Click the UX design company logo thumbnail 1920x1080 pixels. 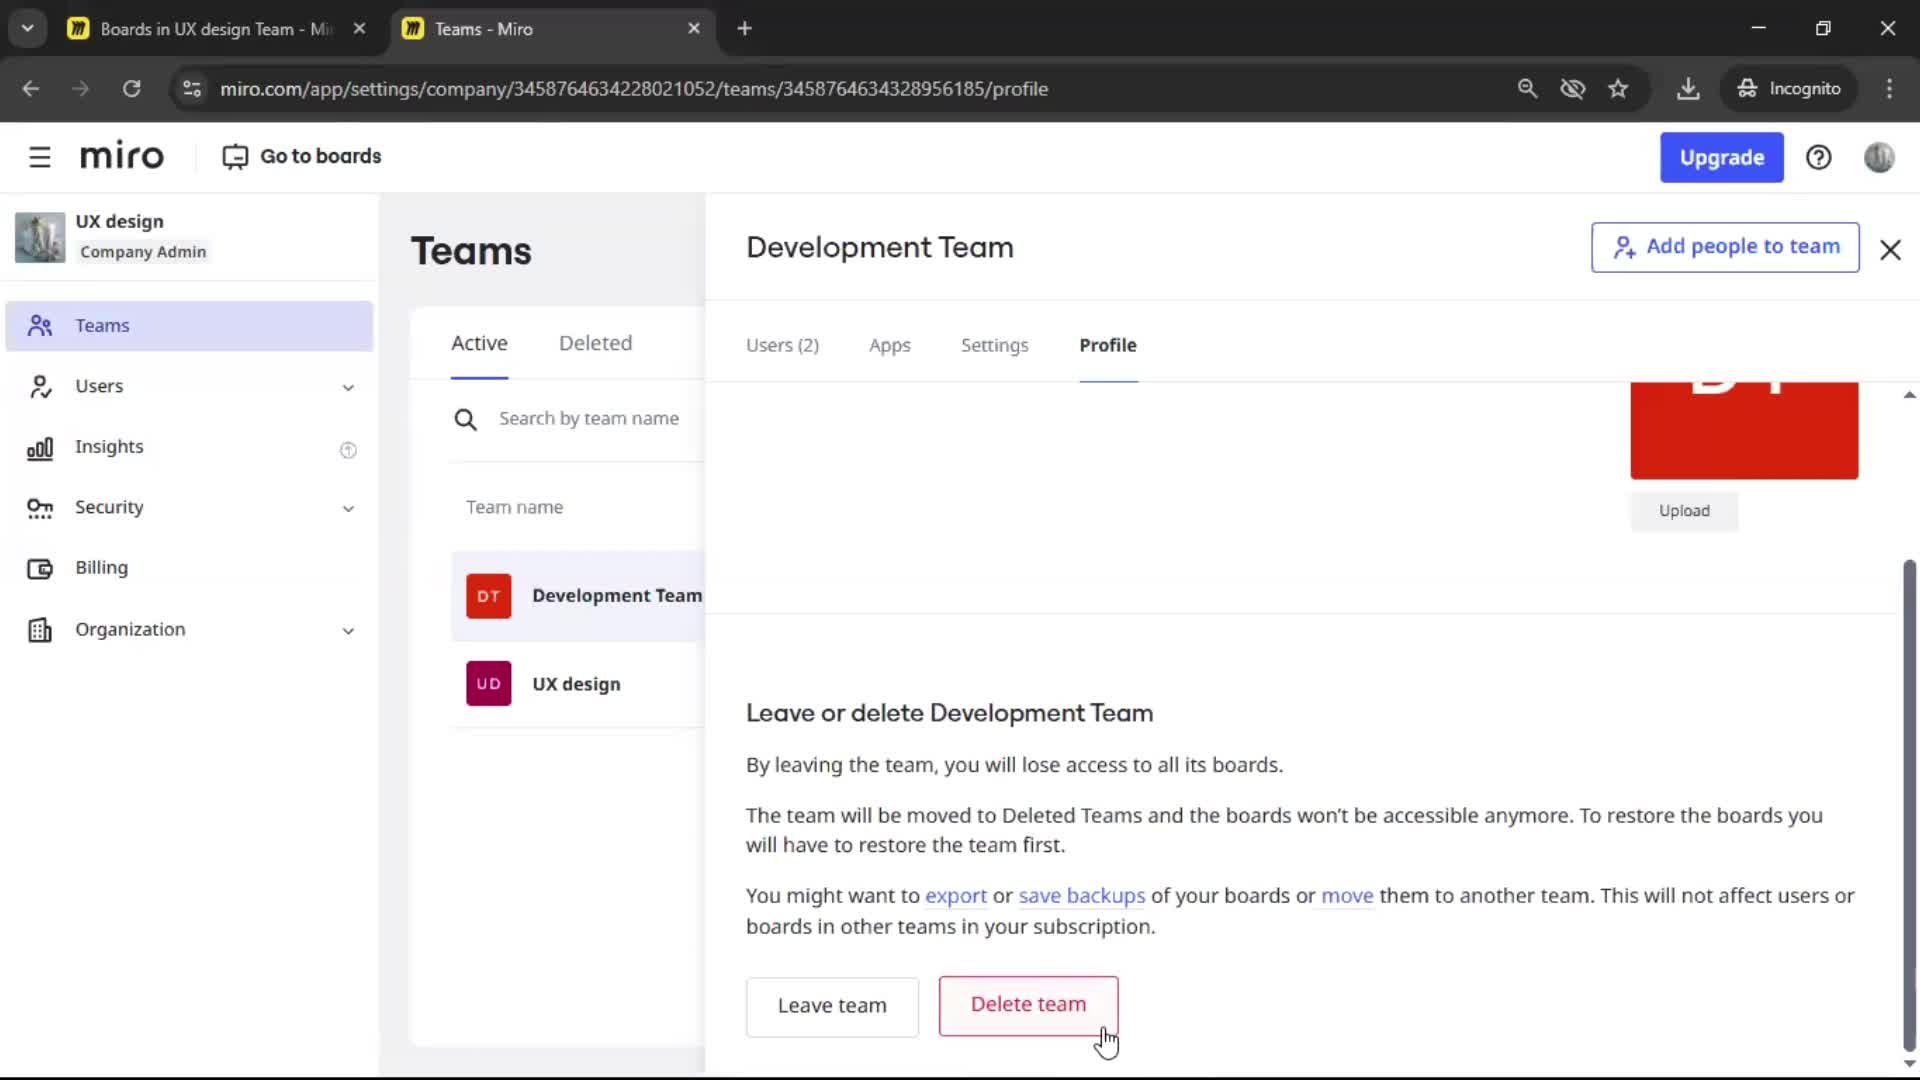tap(40, 237)
